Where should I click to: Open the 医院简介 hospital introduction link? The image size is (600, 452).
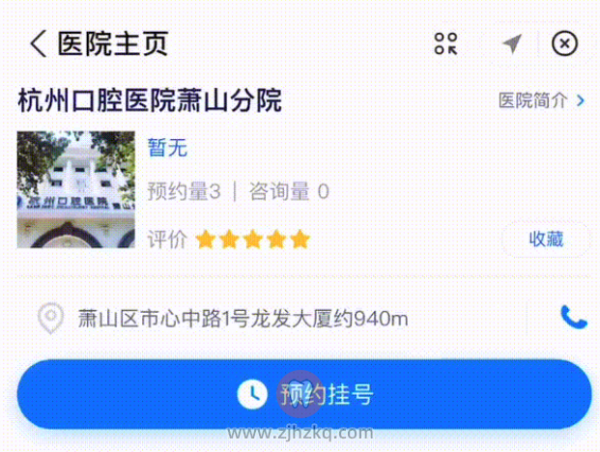click(x=533, y=101)
